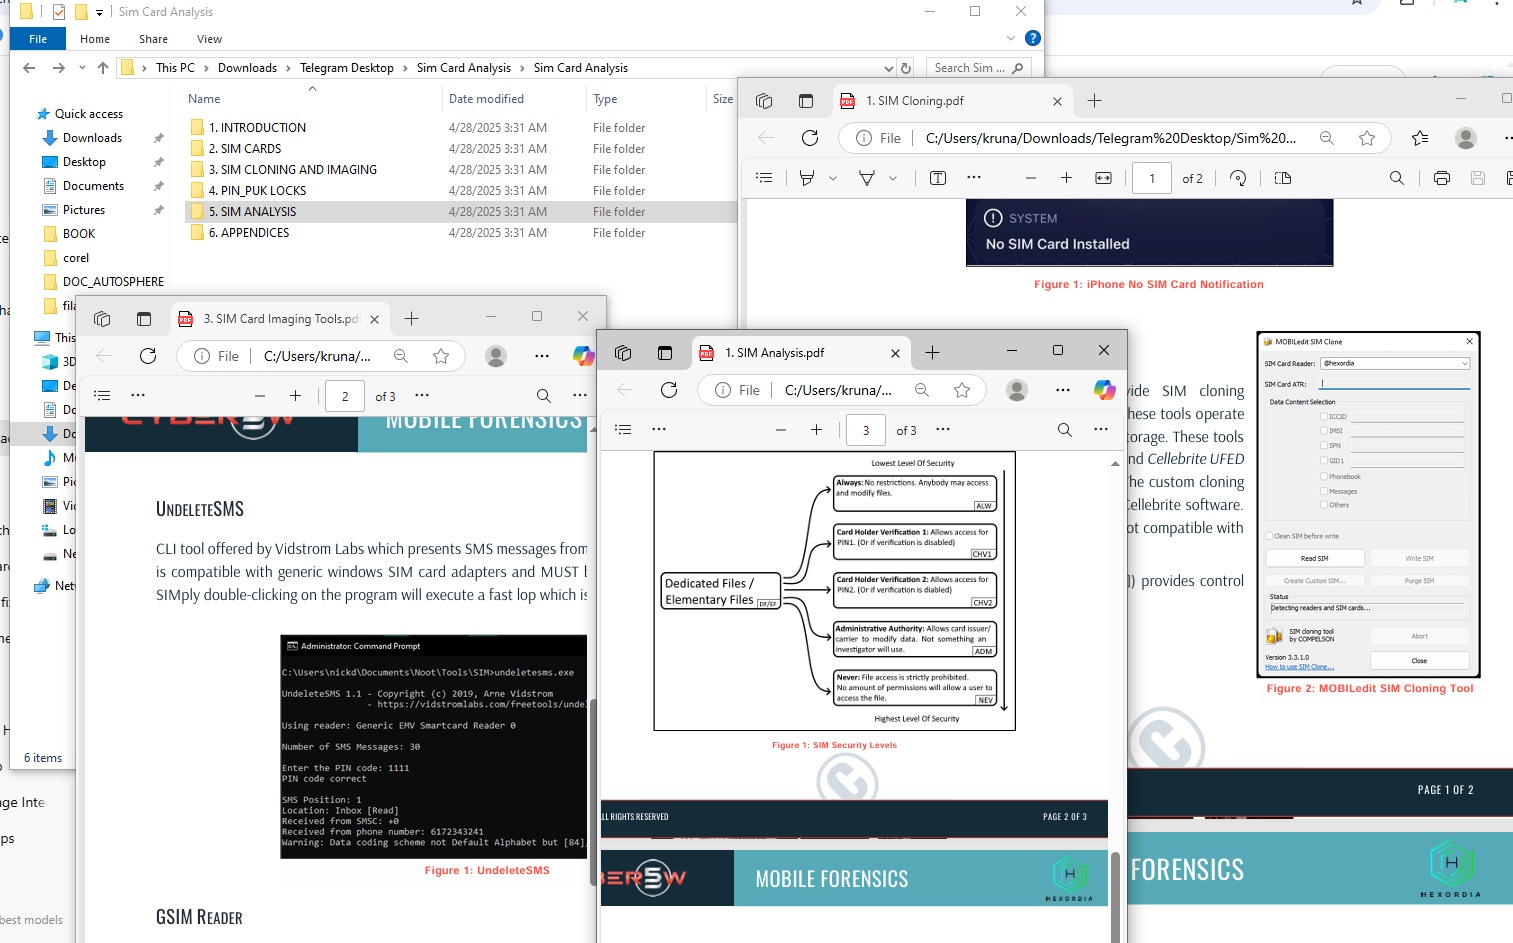The width and height of the screenshot is (1513, 943).
Task: Toggle page view in SIM Cloning PDF toolbar
Action: 1283,178
